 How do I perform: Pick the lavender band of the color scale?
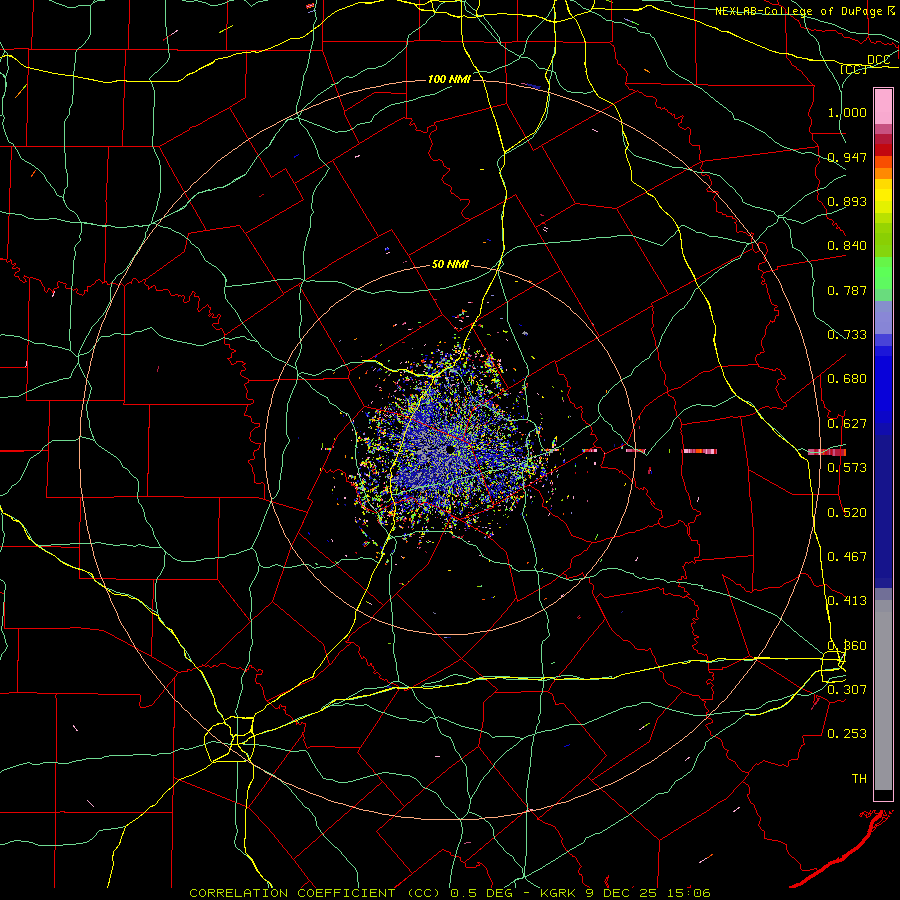coord(883,317)
